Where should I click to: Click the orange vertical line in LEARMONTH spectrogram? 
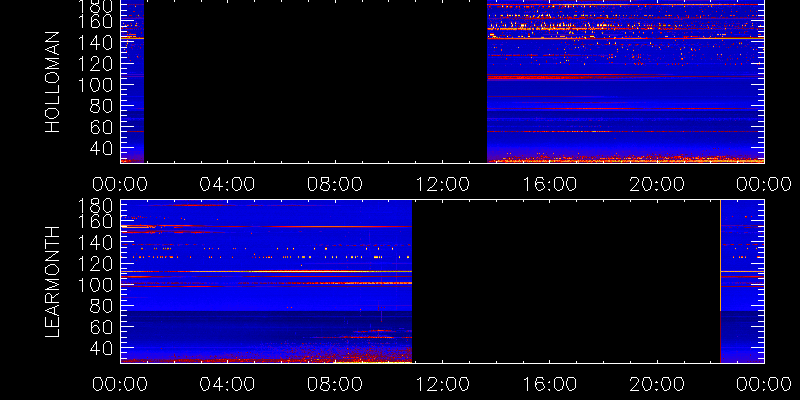(720, 255)
